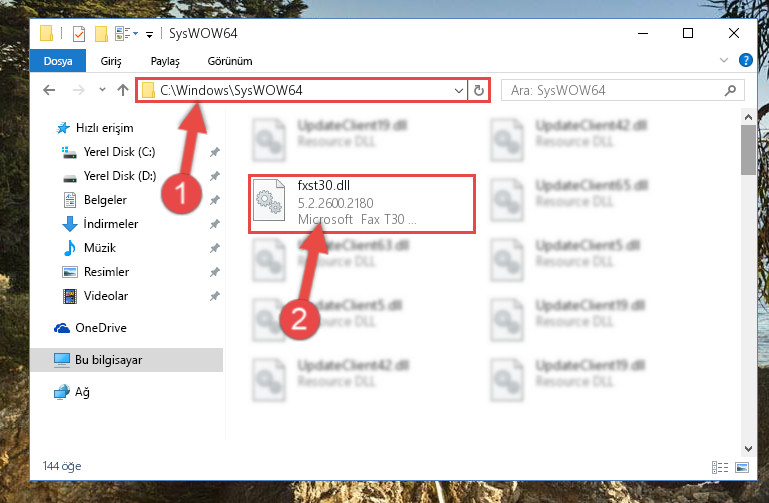Screen dimensions: 769x503
Task: Refresh the SysWOW64 folder view
Action: [x=479, y=90]
